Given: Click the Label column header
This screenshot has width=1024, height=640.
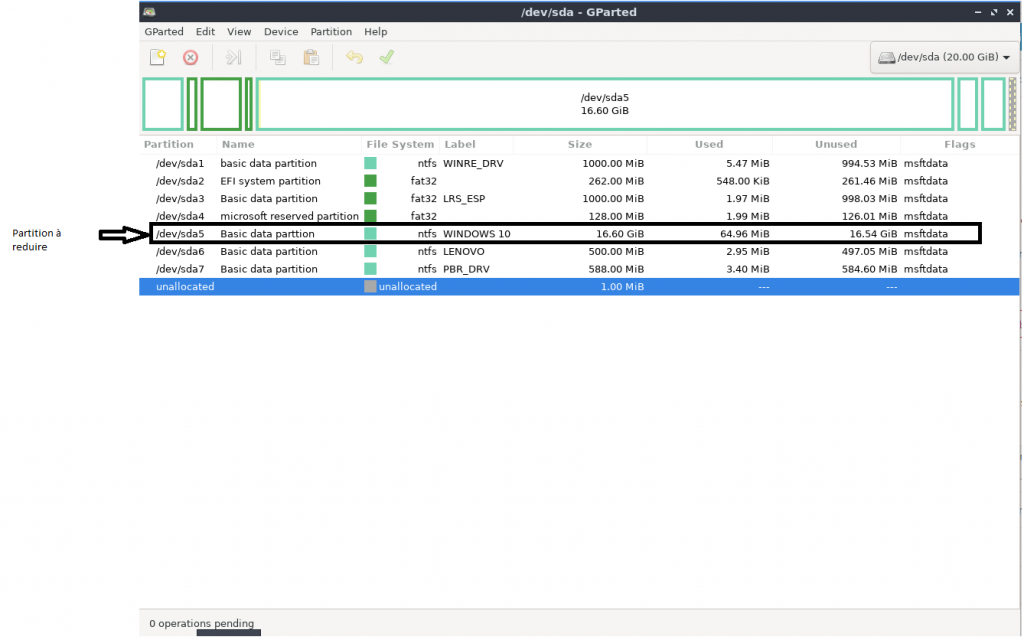Looking at the screenshot, I should pyautogui.click(x=460, y=144).
